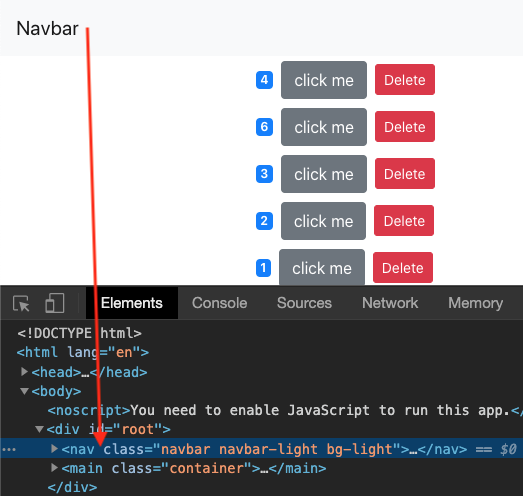Expand the nav navbar element
This screenshot has height=496, width=523.
pyautogui.click(x=54, y=449)
